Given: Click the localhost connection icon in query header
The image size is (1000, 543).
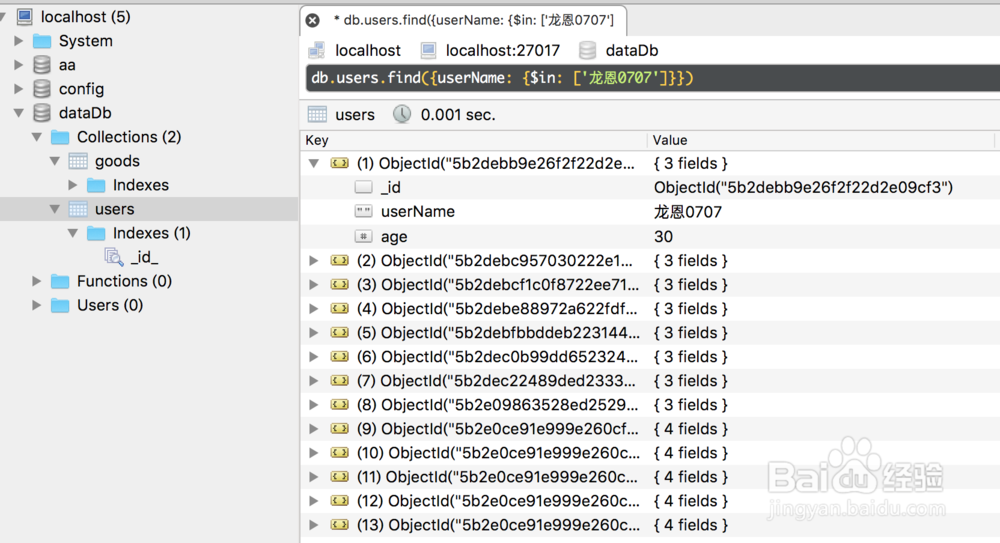Looking at the screenshot, I should (x=316, y=50).
